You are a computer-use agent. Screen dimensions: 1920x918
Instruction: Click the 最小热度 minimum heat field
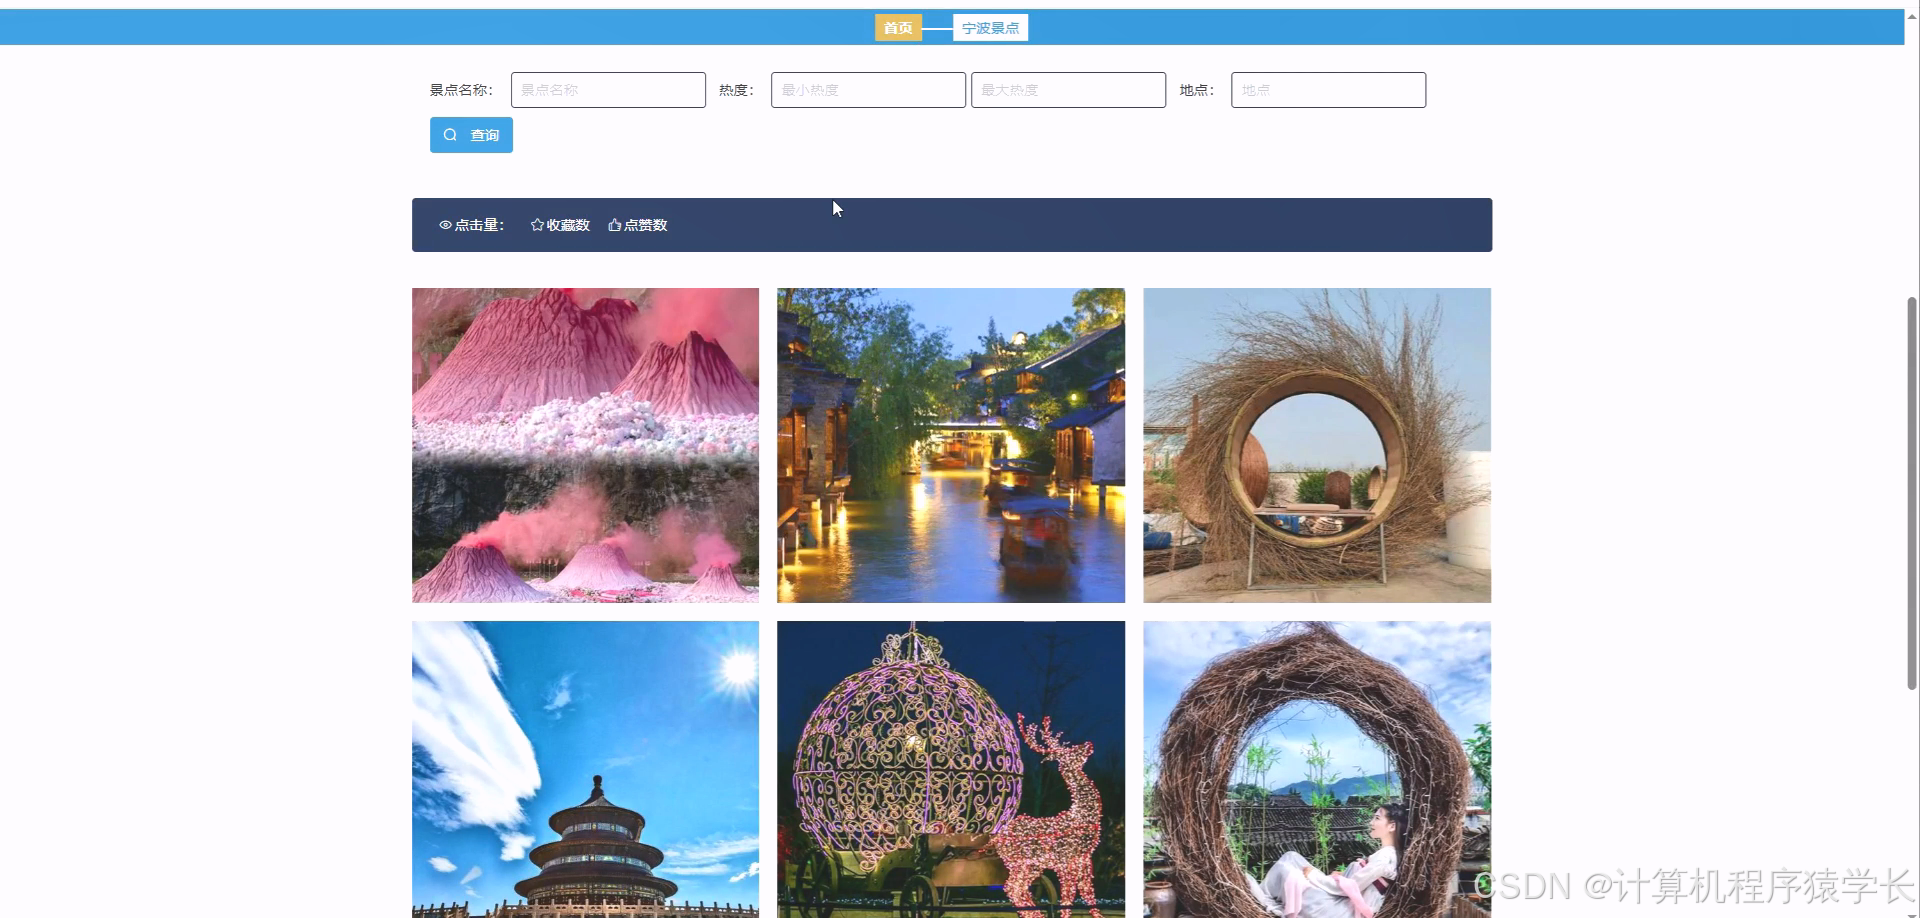[x=867, y=89]
